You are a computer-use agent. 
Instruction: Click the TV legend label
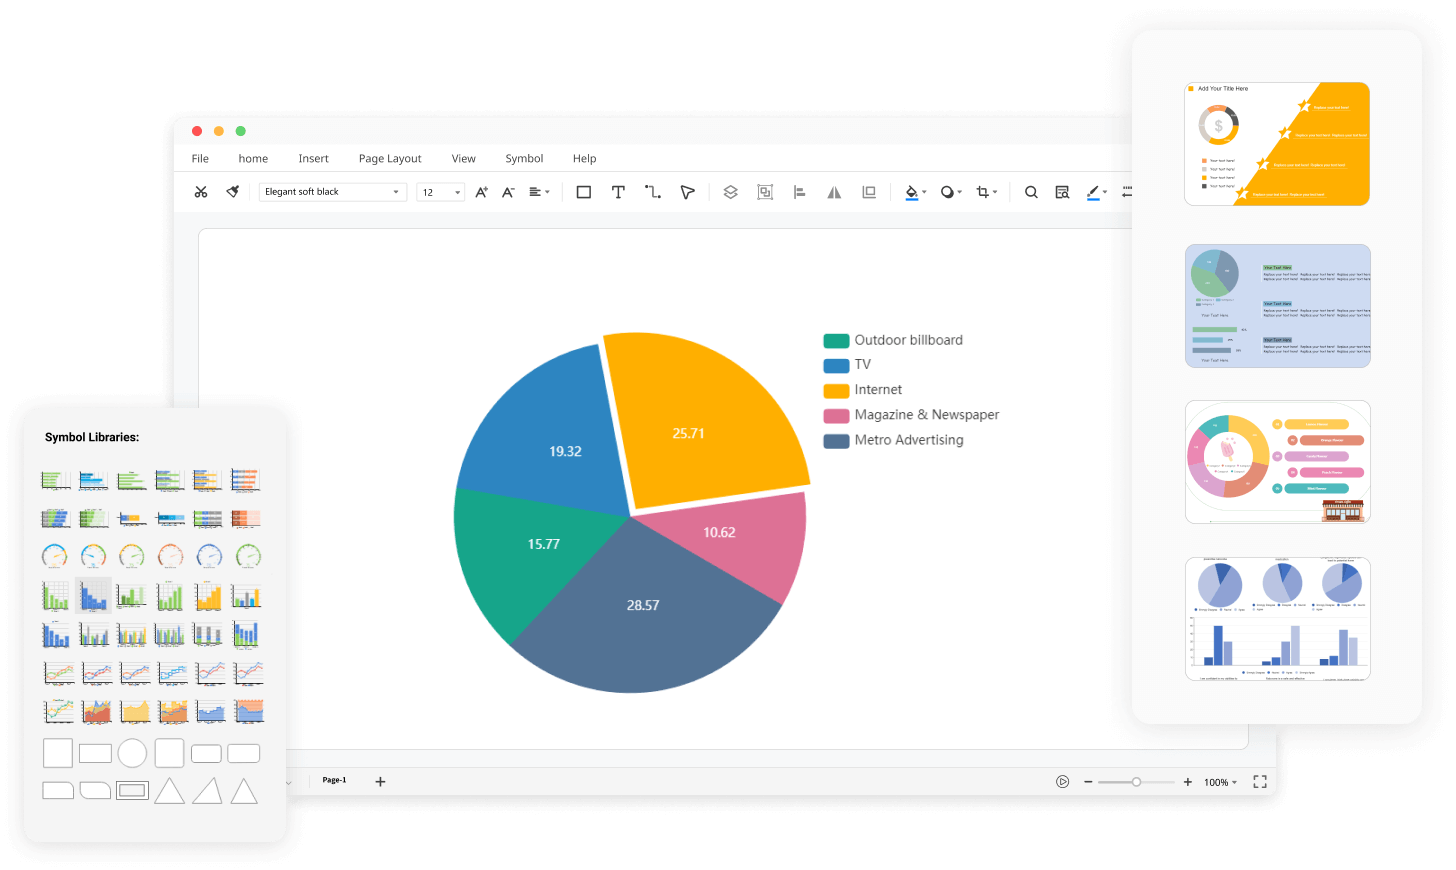(x=862, y=365)
